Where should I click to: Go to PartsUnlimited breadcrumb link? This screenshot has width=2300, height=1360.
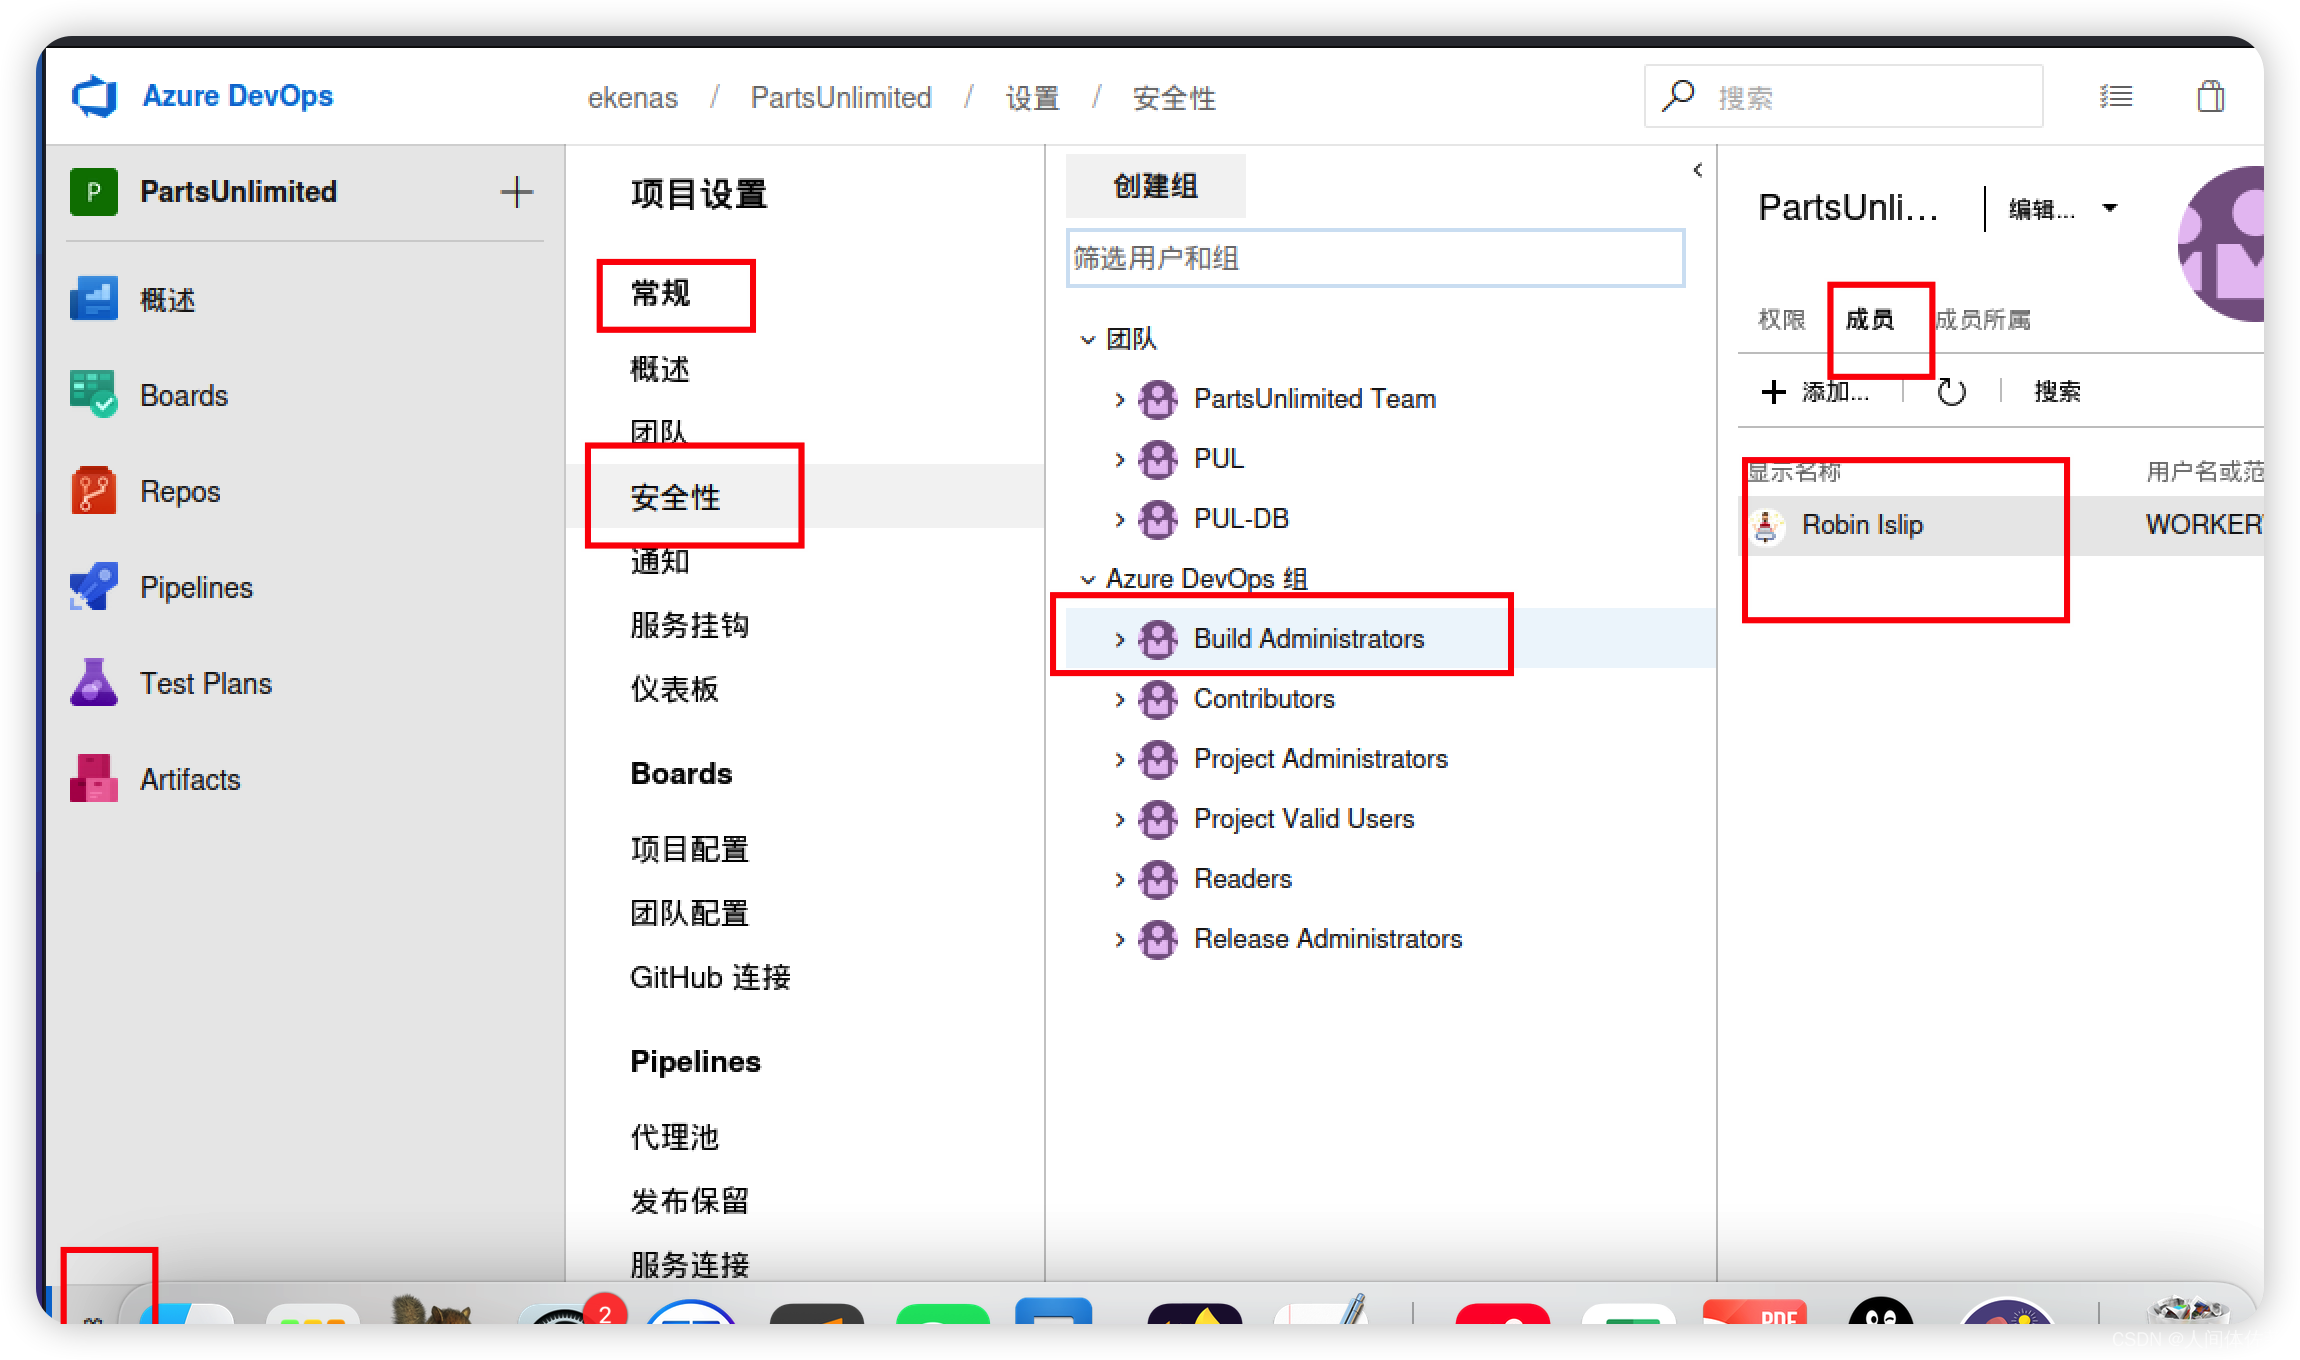pyautogui.click(x=841, y=97)
